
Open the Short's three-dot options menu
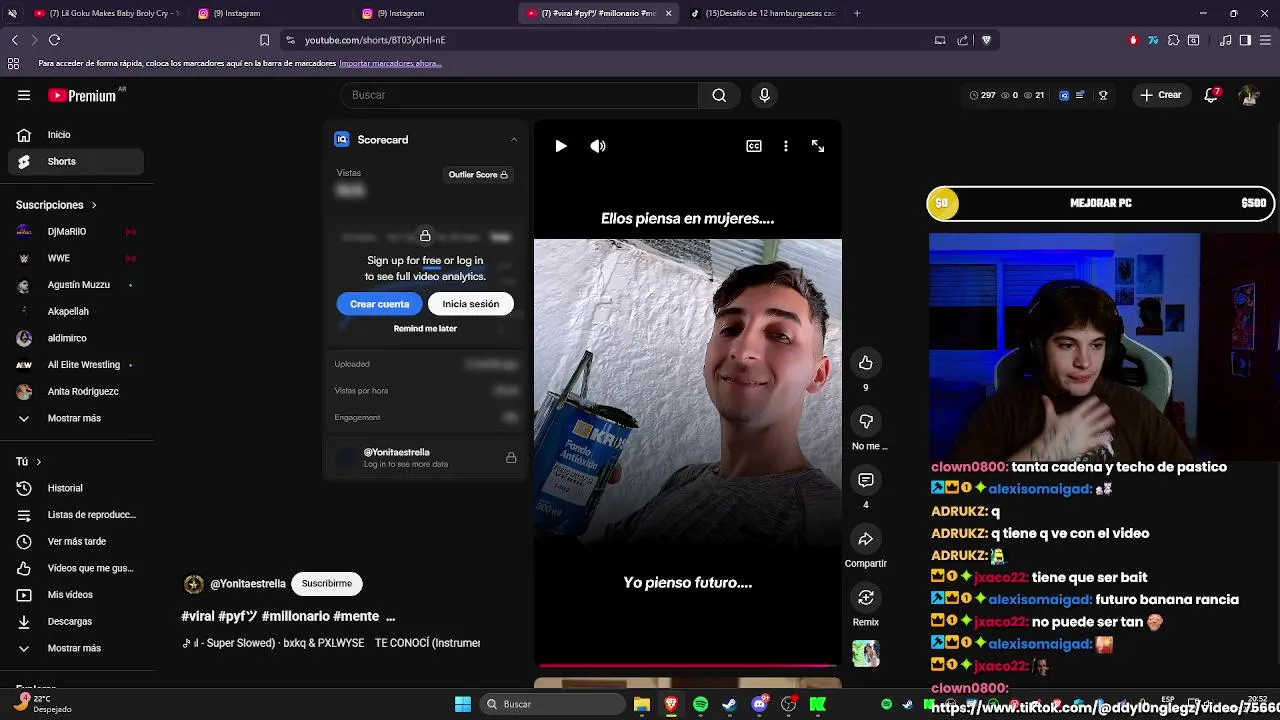[x=786, y=146]
